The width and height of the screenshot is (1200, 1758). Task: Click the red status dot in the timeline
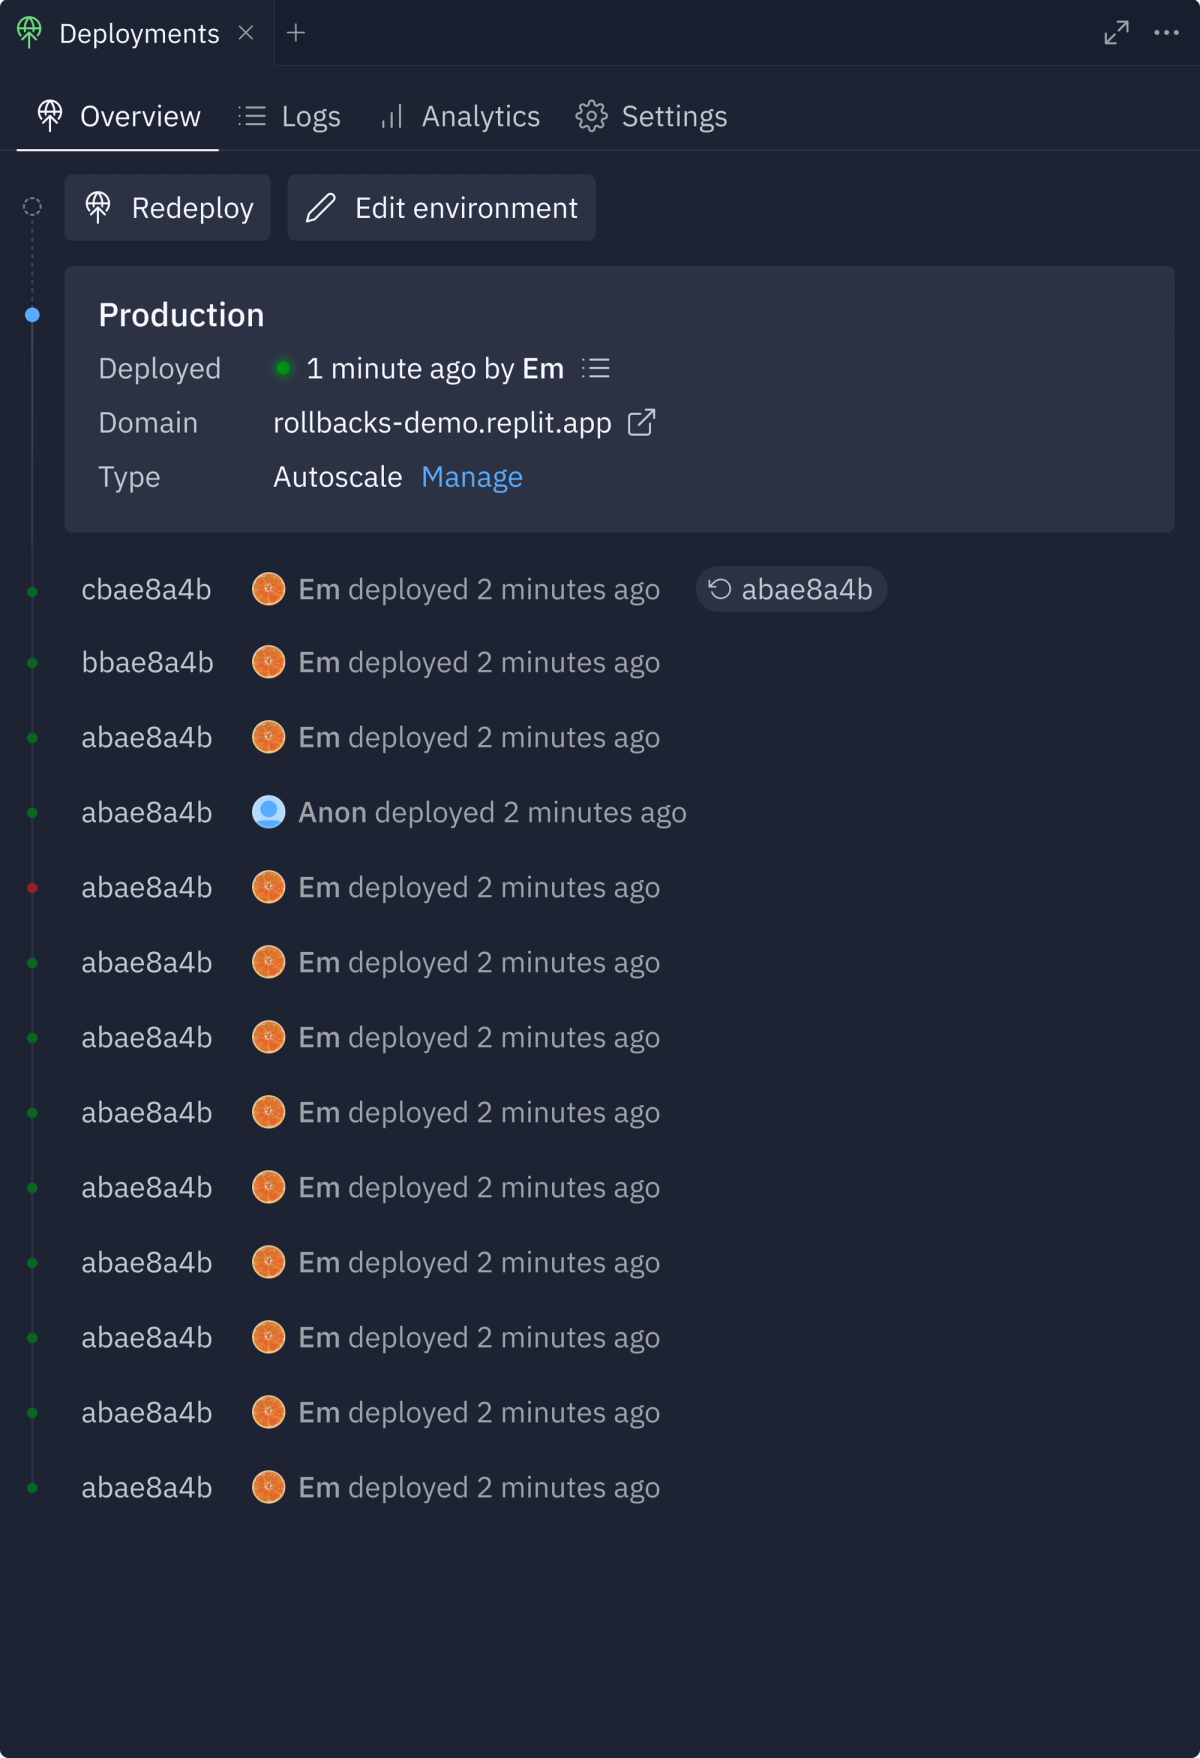pyautogui.click(x=30, y=886)
